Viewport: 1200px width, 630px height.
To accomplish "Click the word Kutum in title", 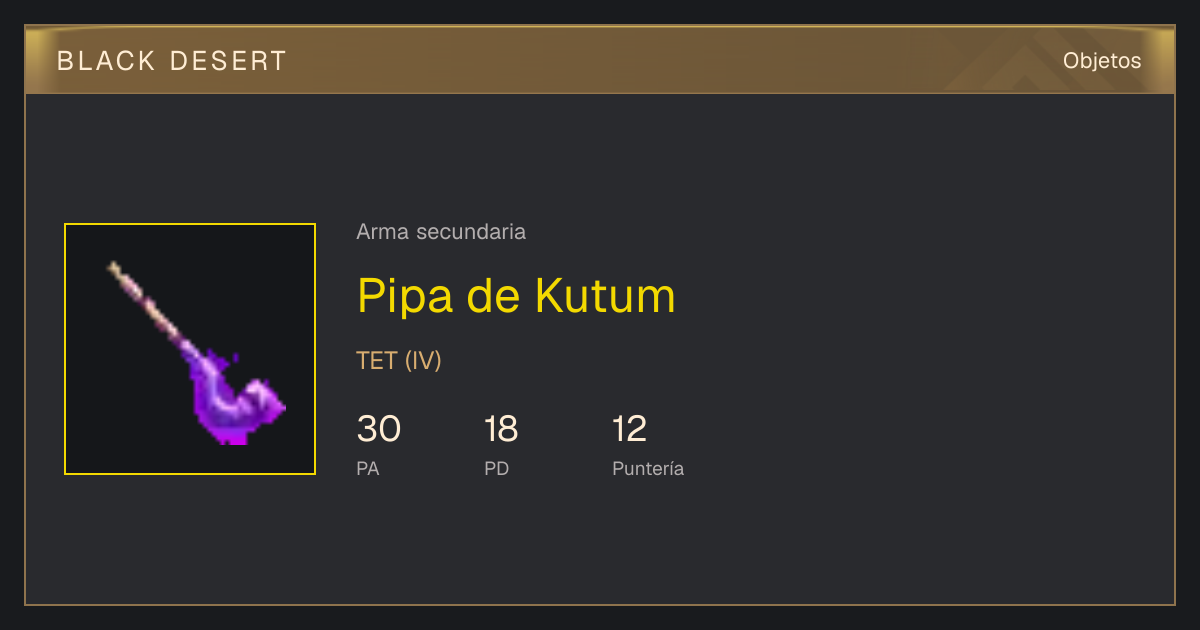I will point(605,296).
